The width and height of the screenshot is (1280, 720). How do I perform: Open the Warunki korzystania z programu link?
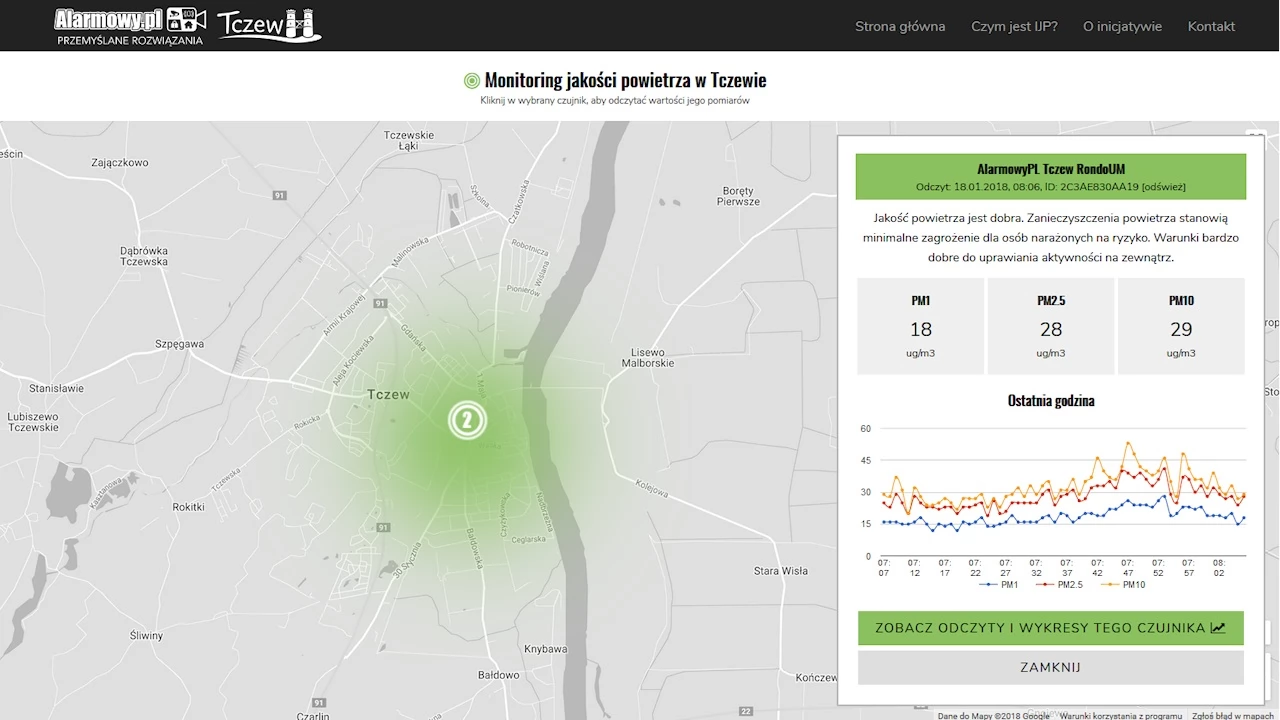[1121, 715]
